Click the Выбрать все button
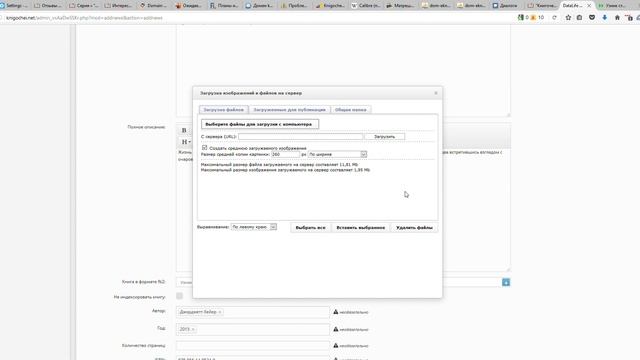 310,228
